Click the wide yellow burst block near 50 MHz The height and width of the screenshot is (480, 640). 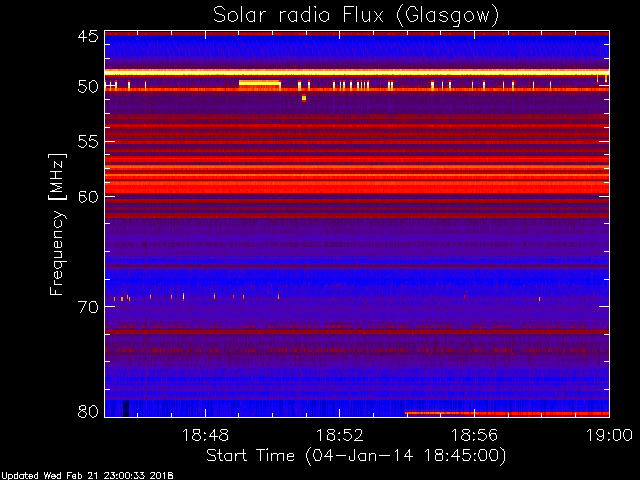[x=260, y=84]
